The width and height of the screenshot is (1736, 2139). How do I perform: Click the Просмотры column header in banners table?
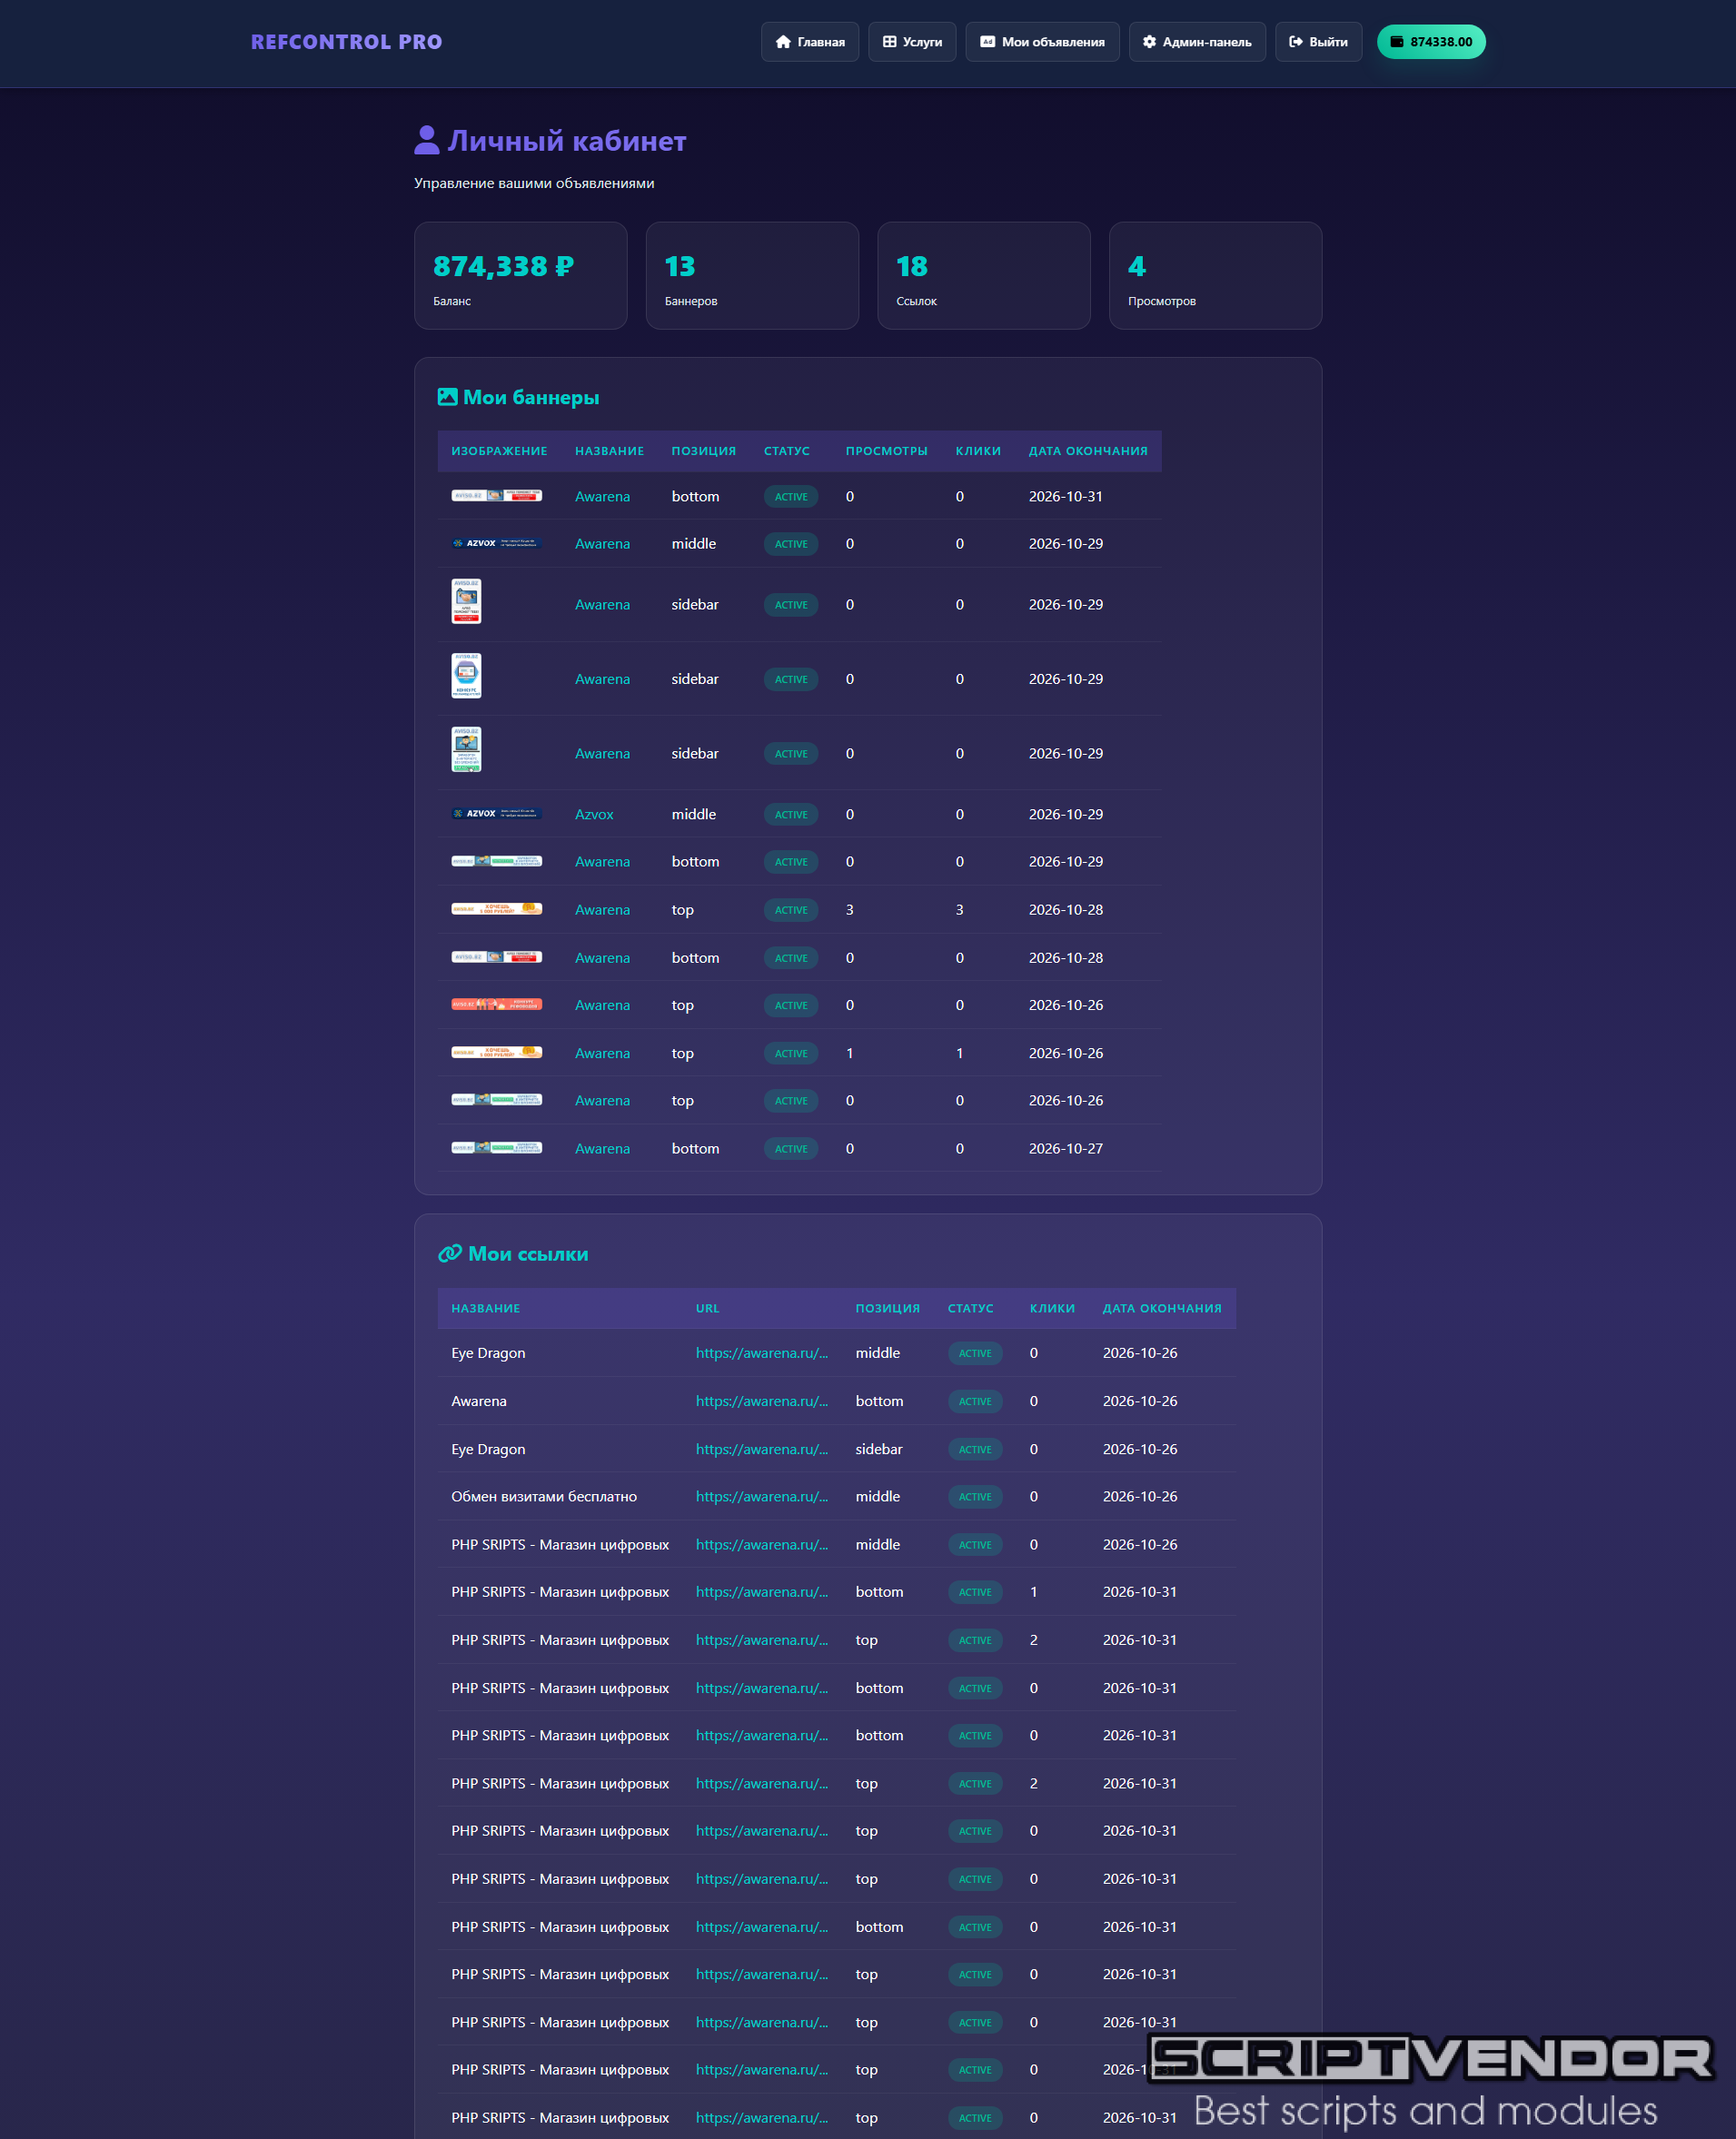pos(886,451)
